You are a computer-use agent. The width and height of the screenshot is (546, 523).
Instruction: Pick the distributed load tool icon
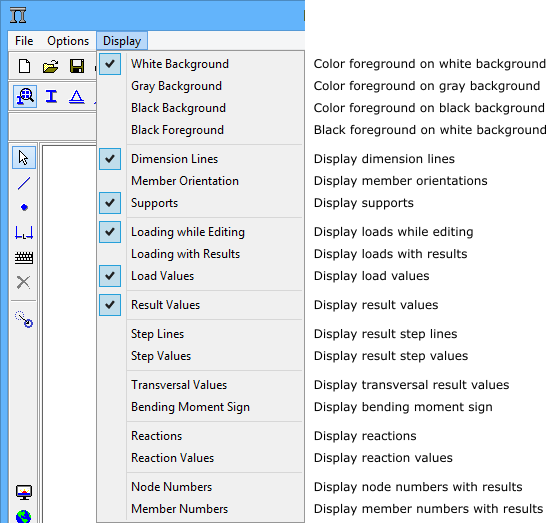point(24,258)
